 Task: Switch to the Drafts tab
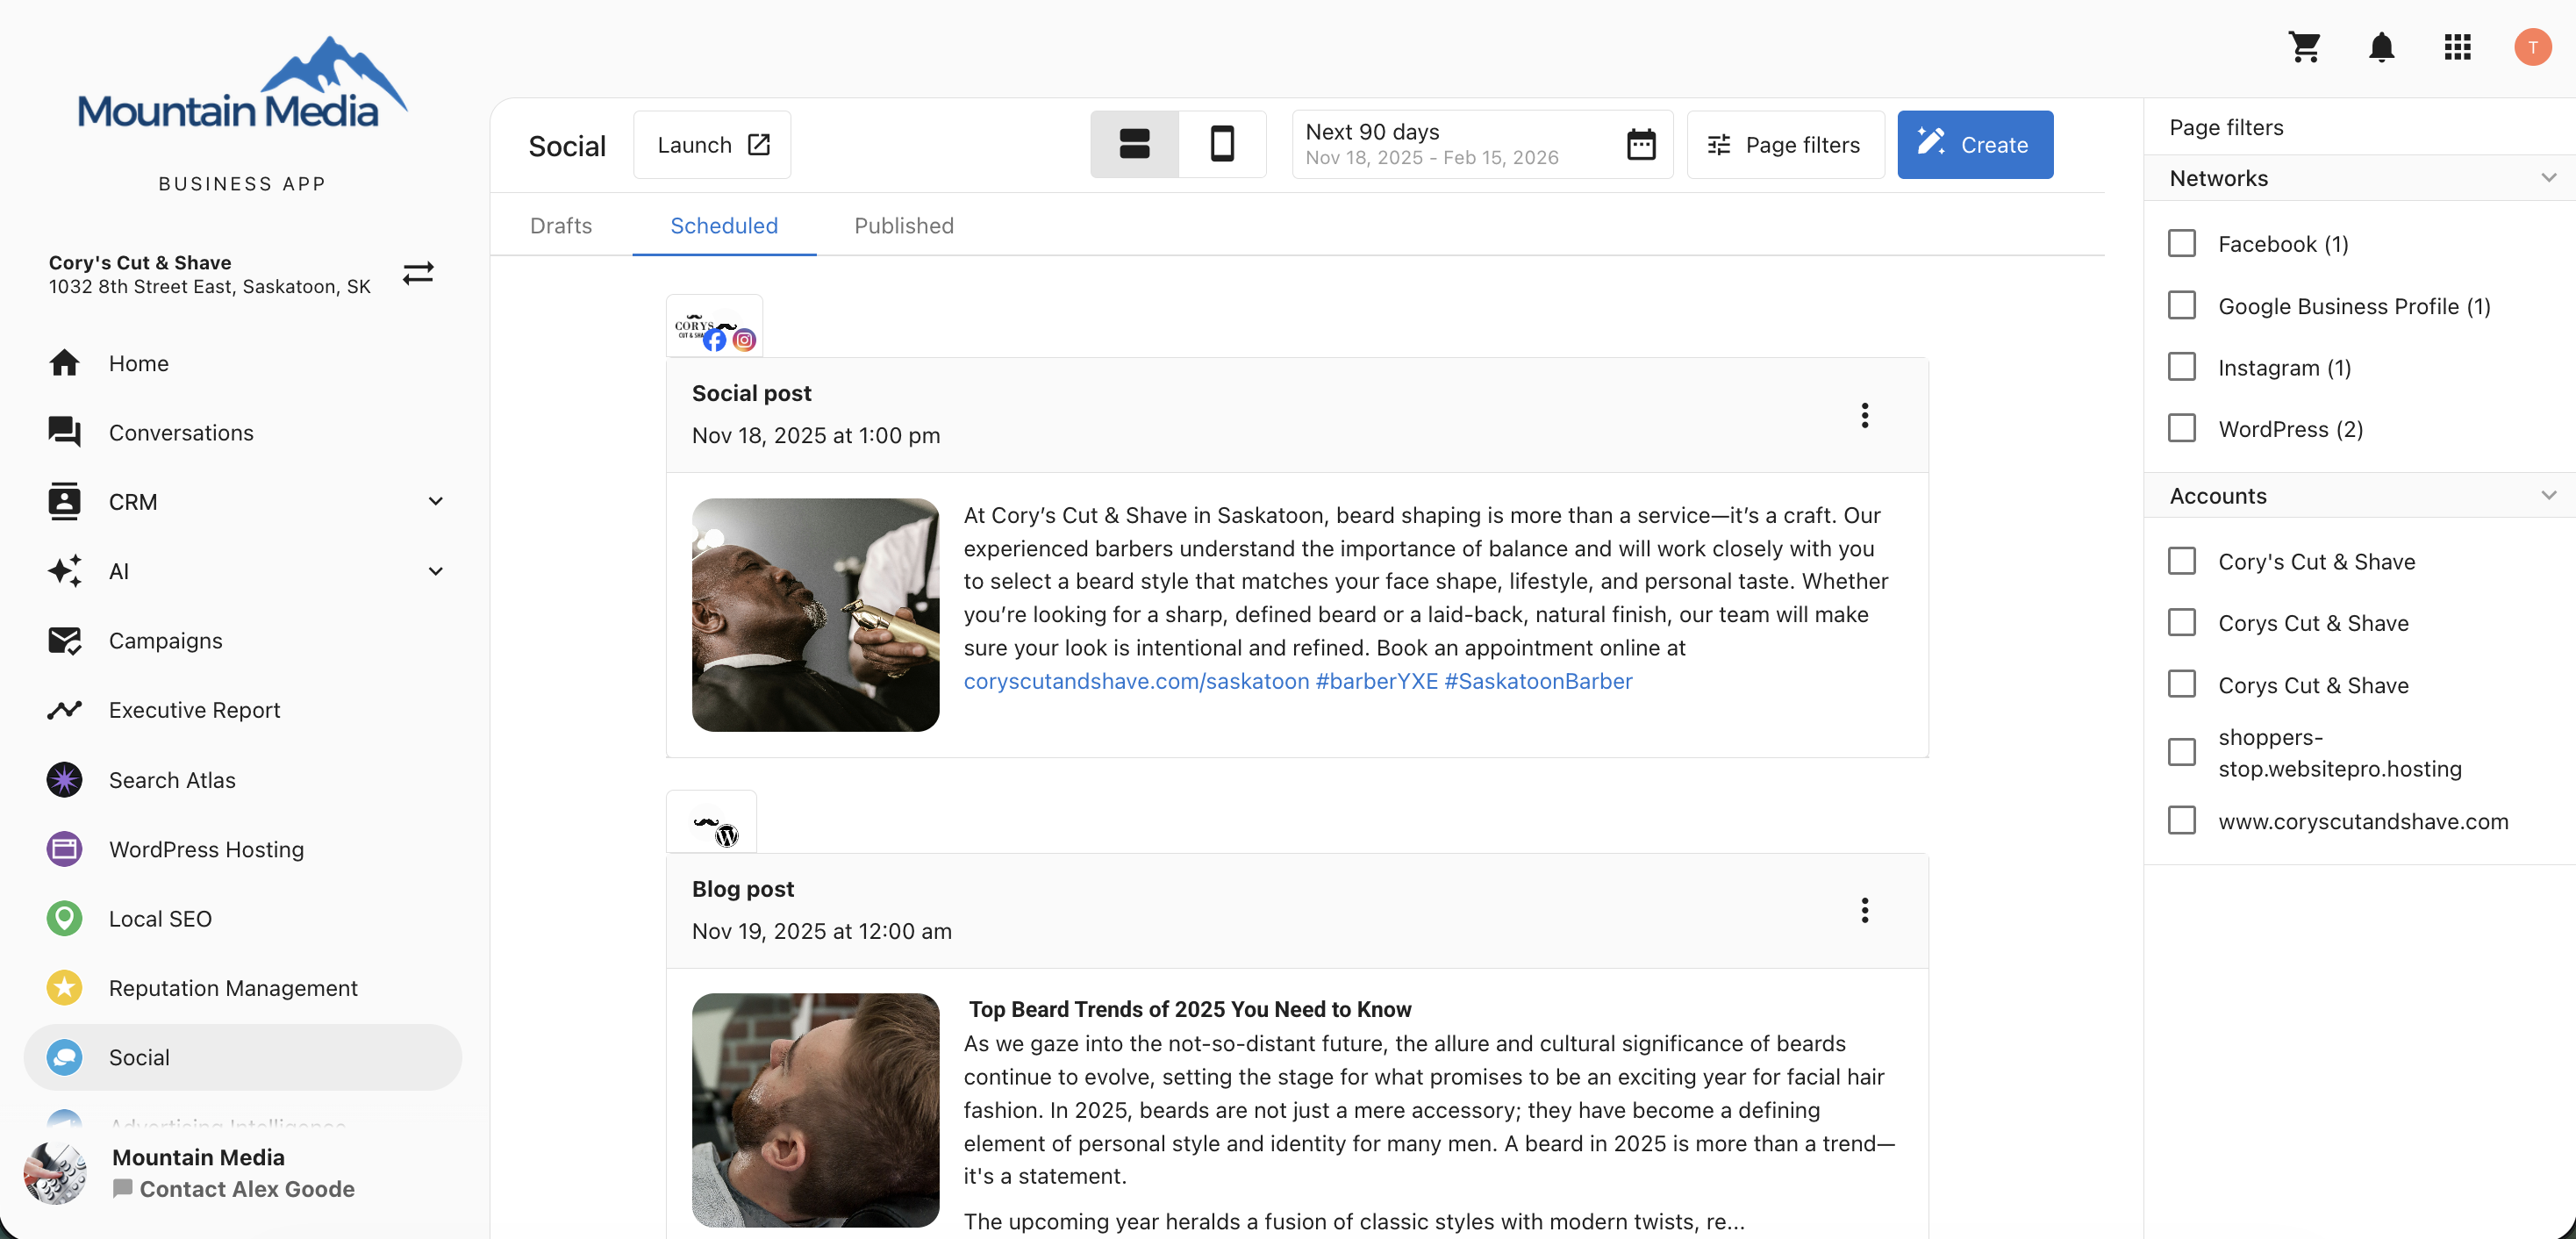point(561,225)
